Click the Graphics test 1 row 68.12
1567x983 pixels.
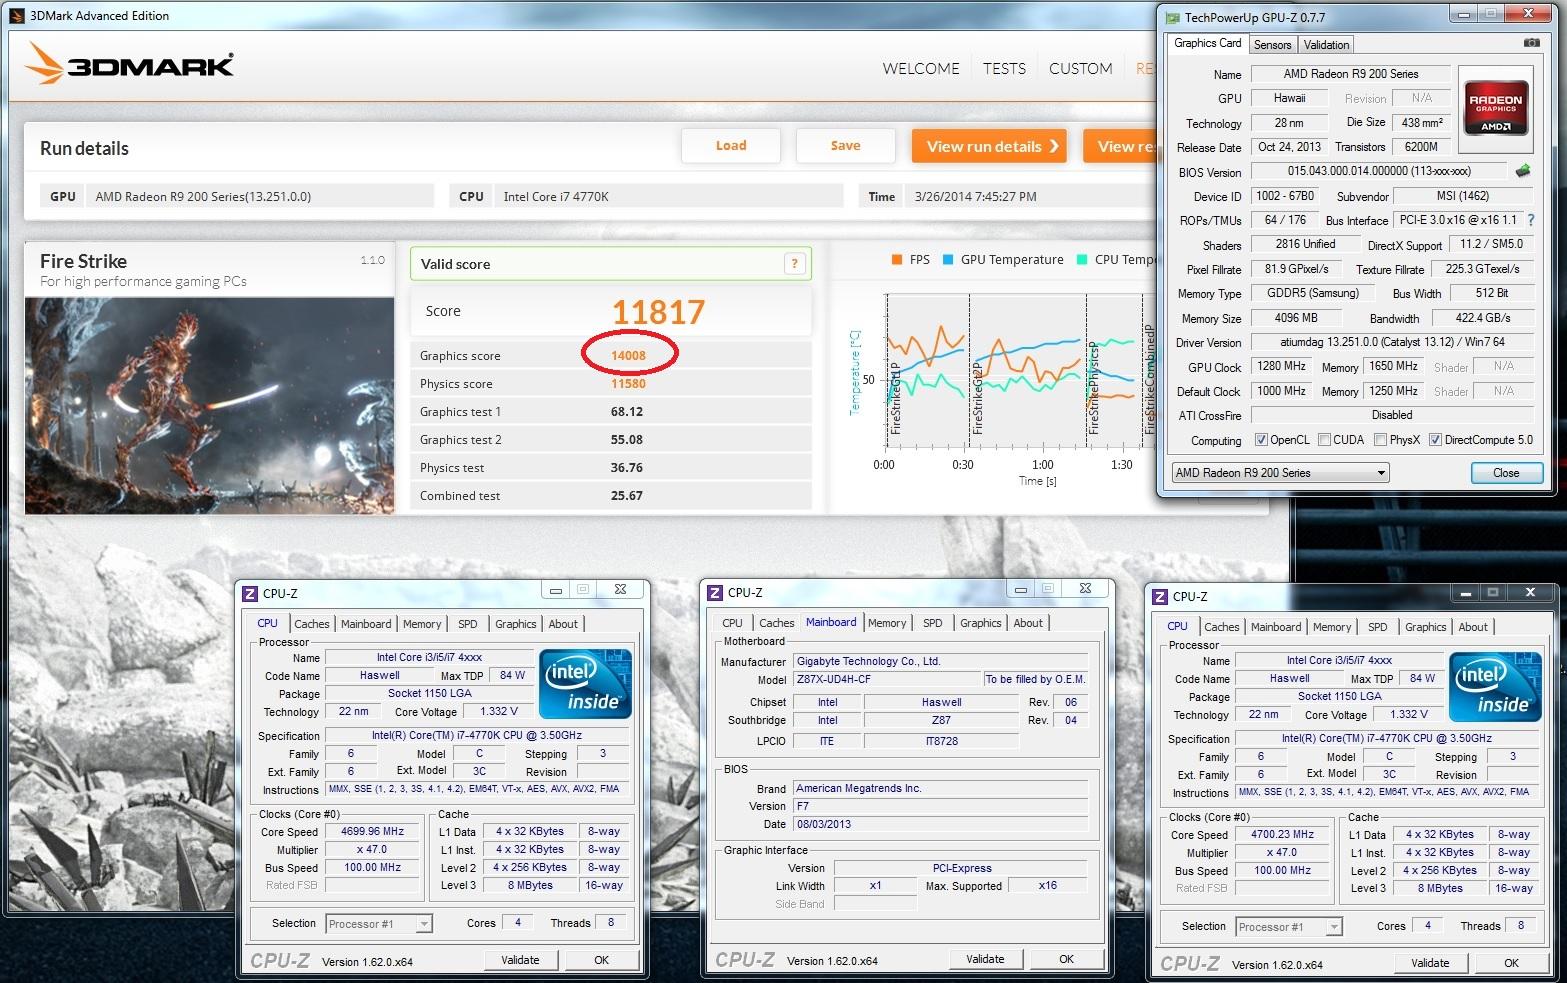(611, 412)
